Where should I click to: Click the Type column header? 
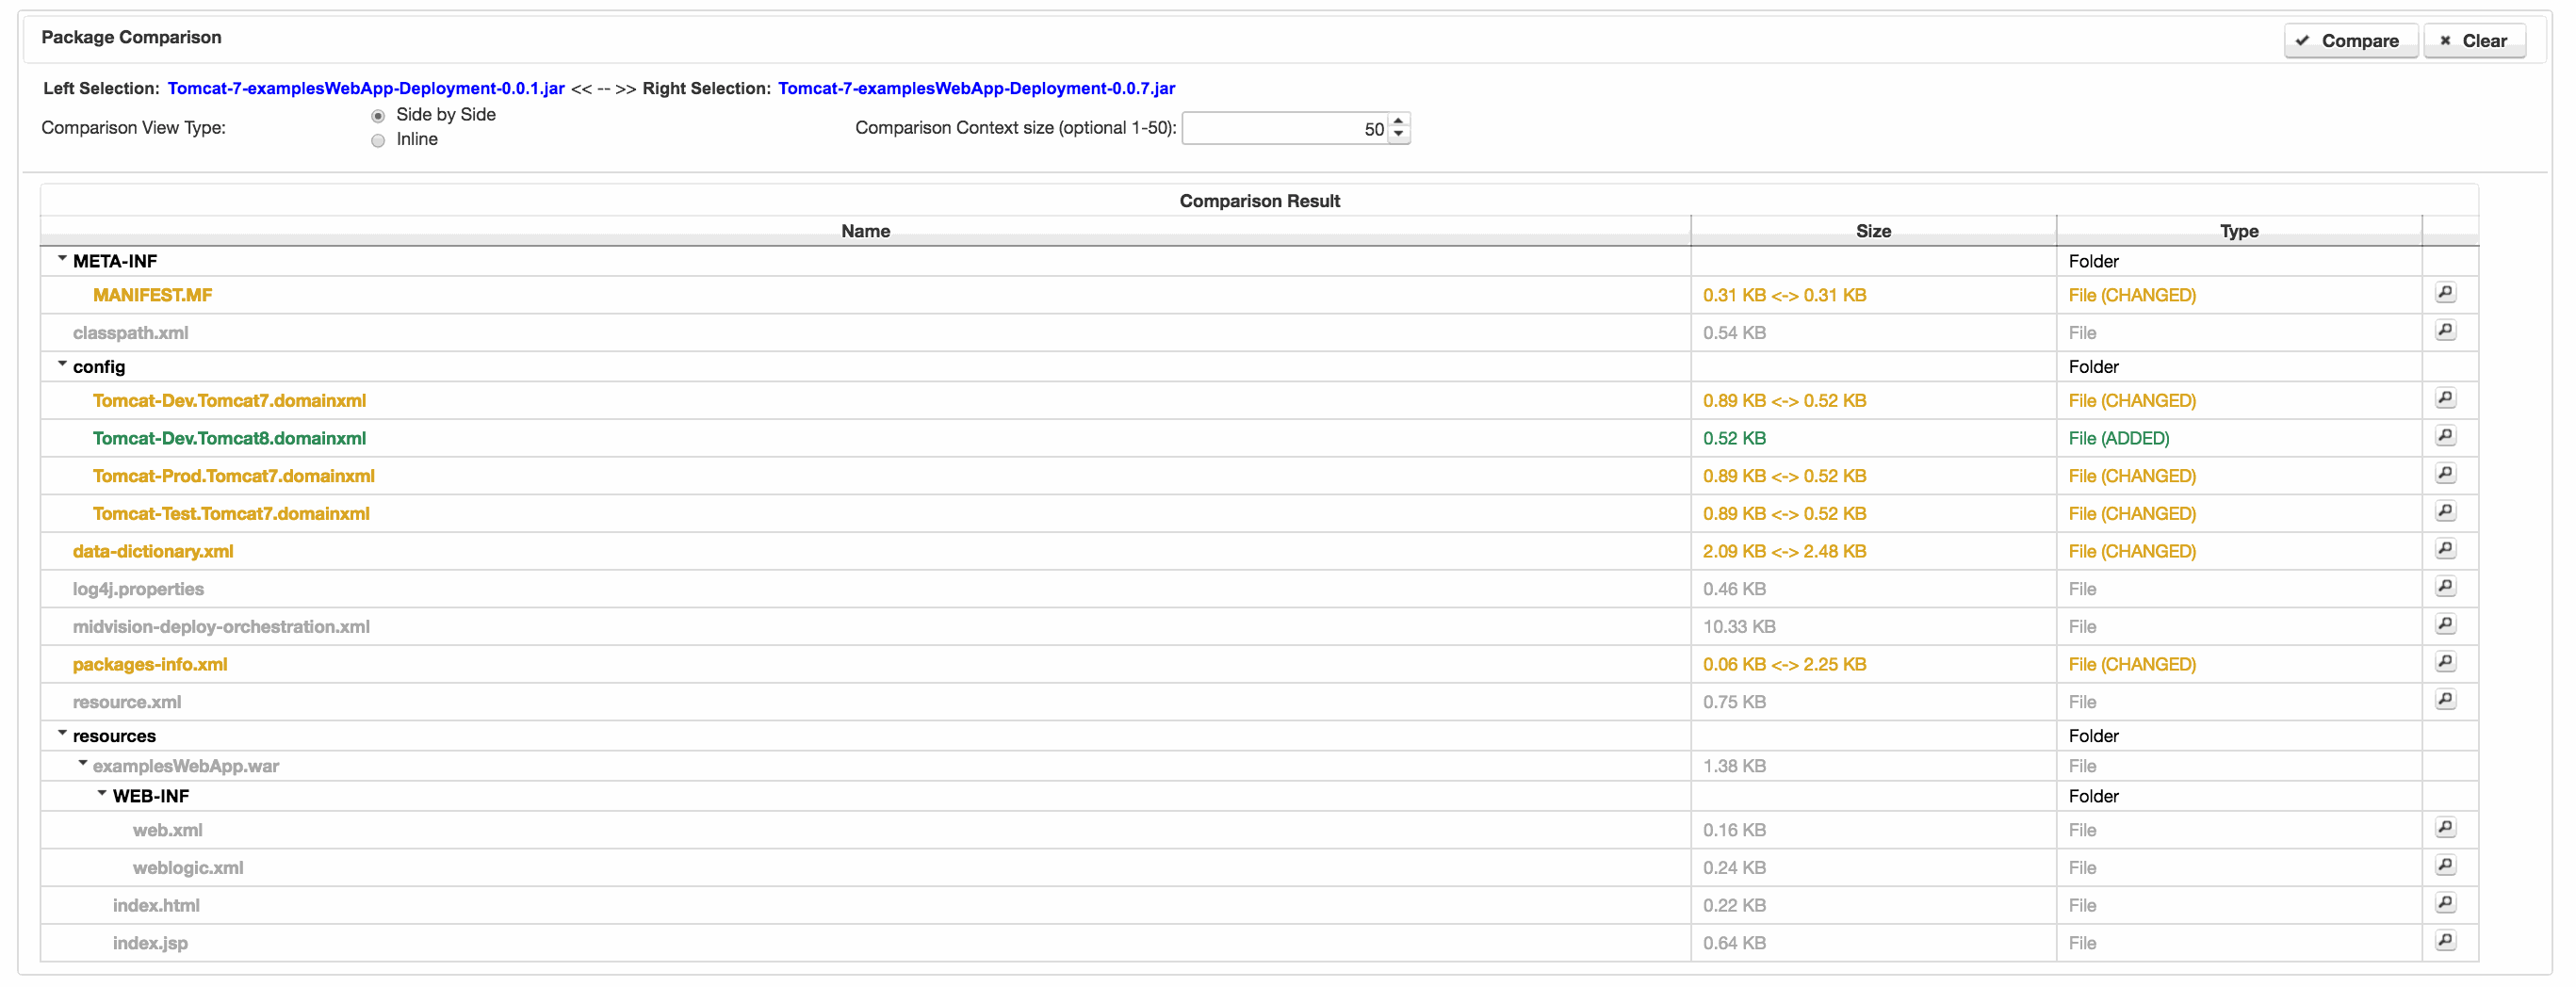tap(2239, 231)
